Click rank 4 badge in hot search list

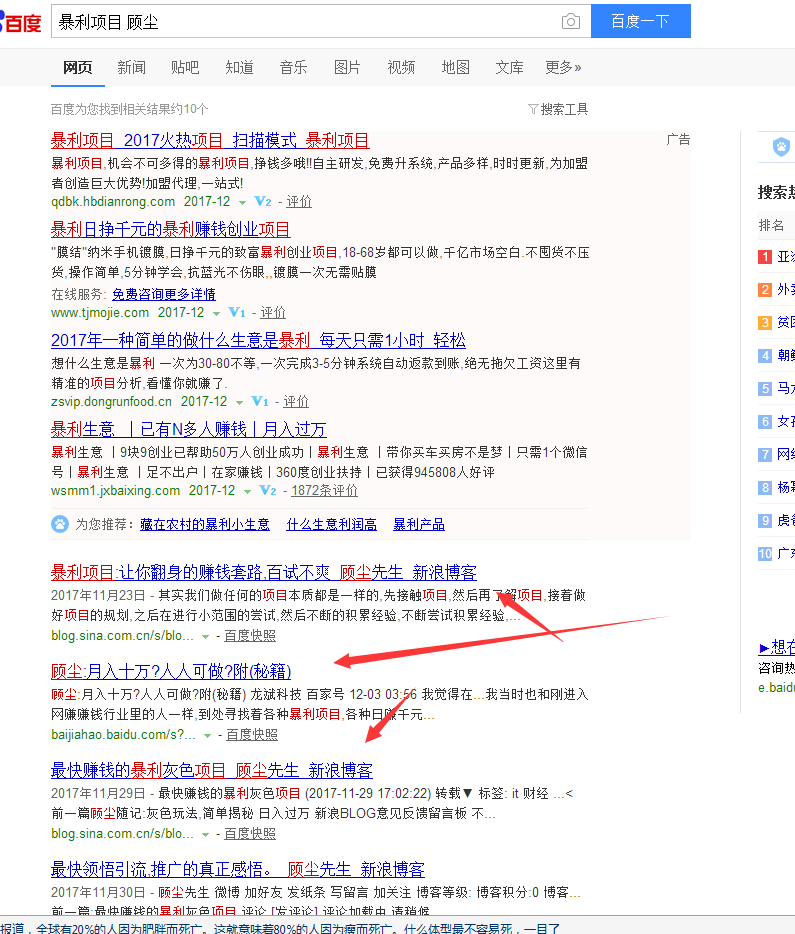[x=765, y=356]
